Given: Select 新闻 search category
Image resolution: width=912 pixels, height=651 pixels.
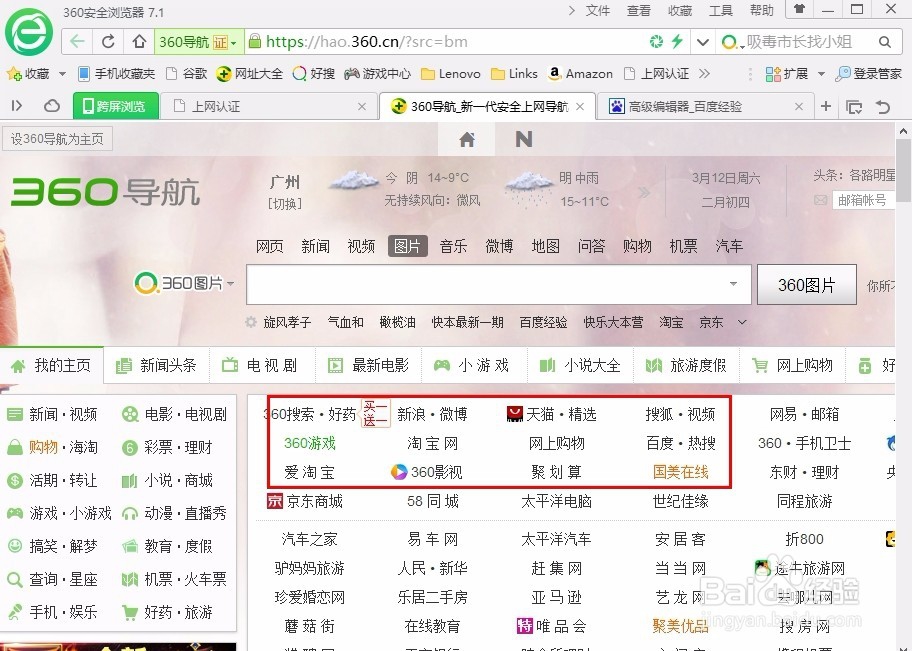Looking at the screenshot, I should [315, 246].
